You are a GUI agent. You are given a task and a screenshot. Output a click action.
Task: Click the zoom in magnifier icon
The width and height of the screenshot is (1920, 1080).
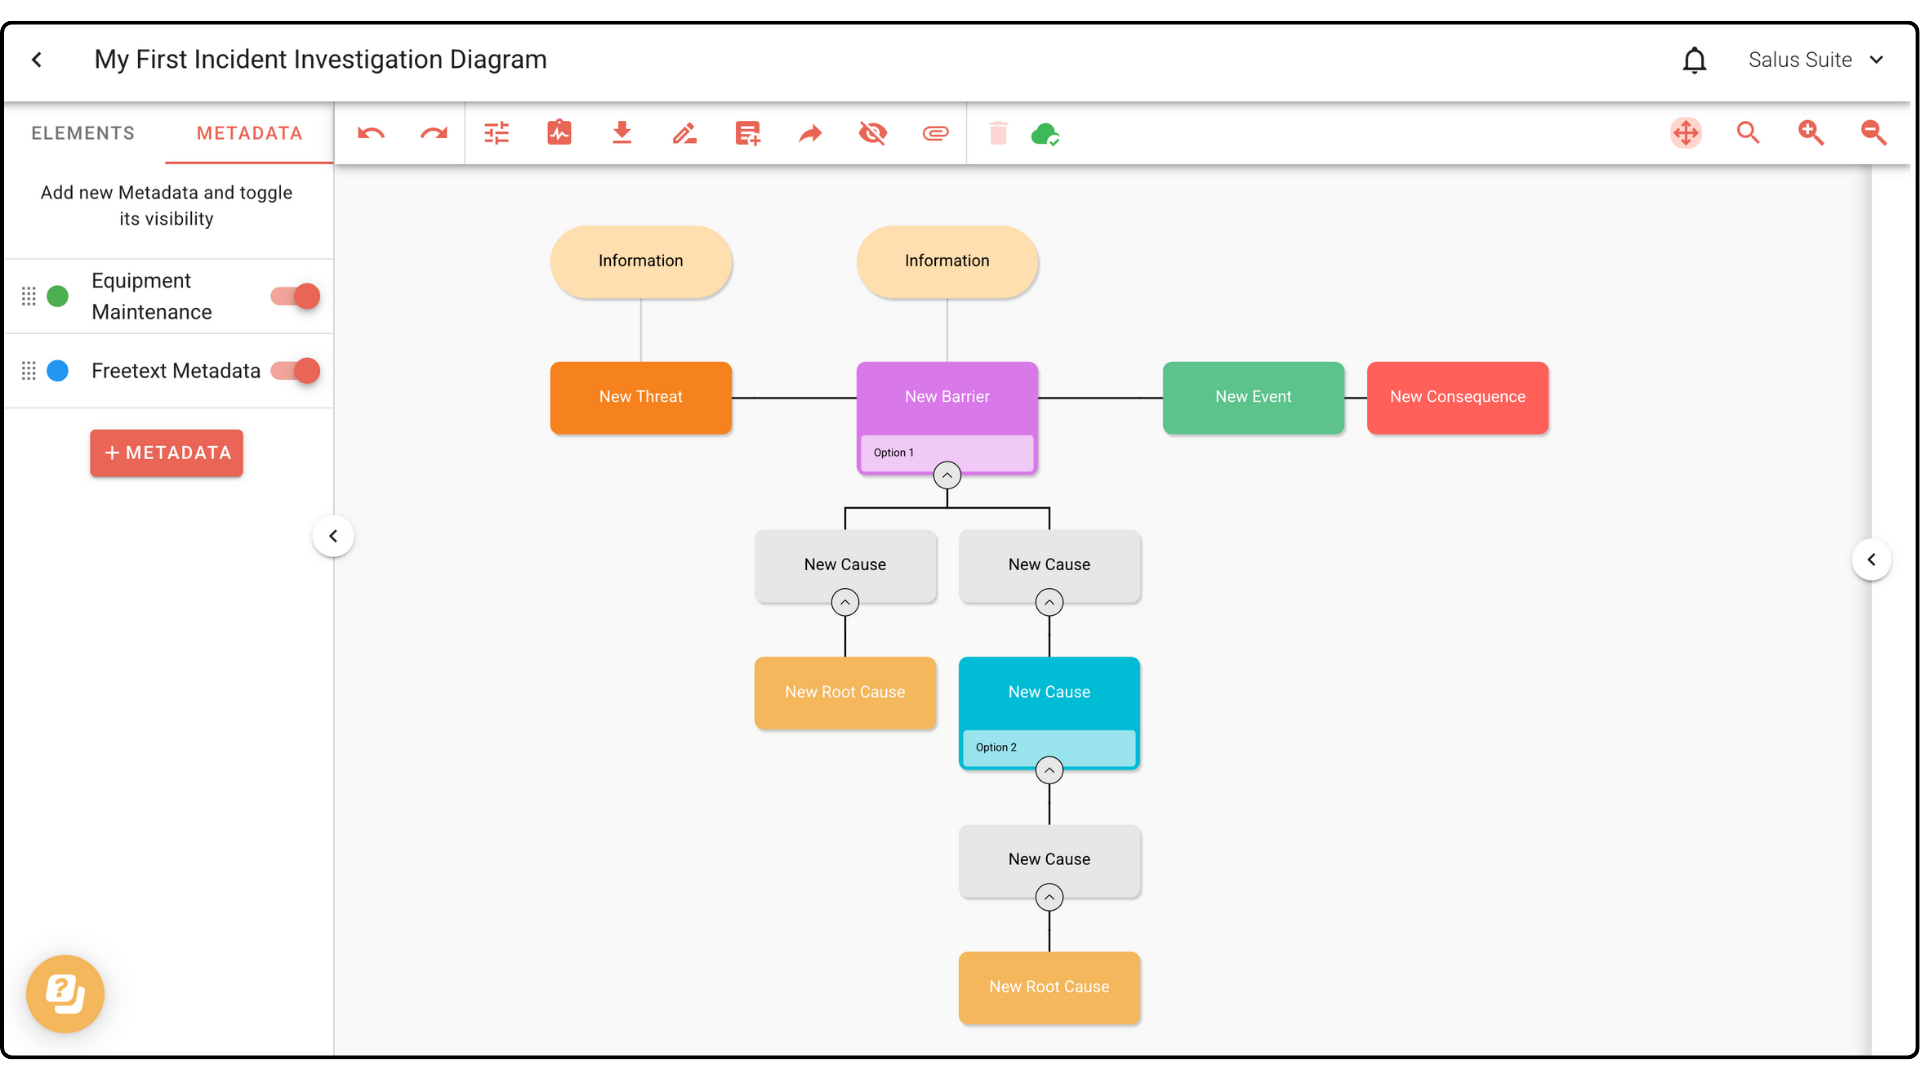tap(1811, 133)
